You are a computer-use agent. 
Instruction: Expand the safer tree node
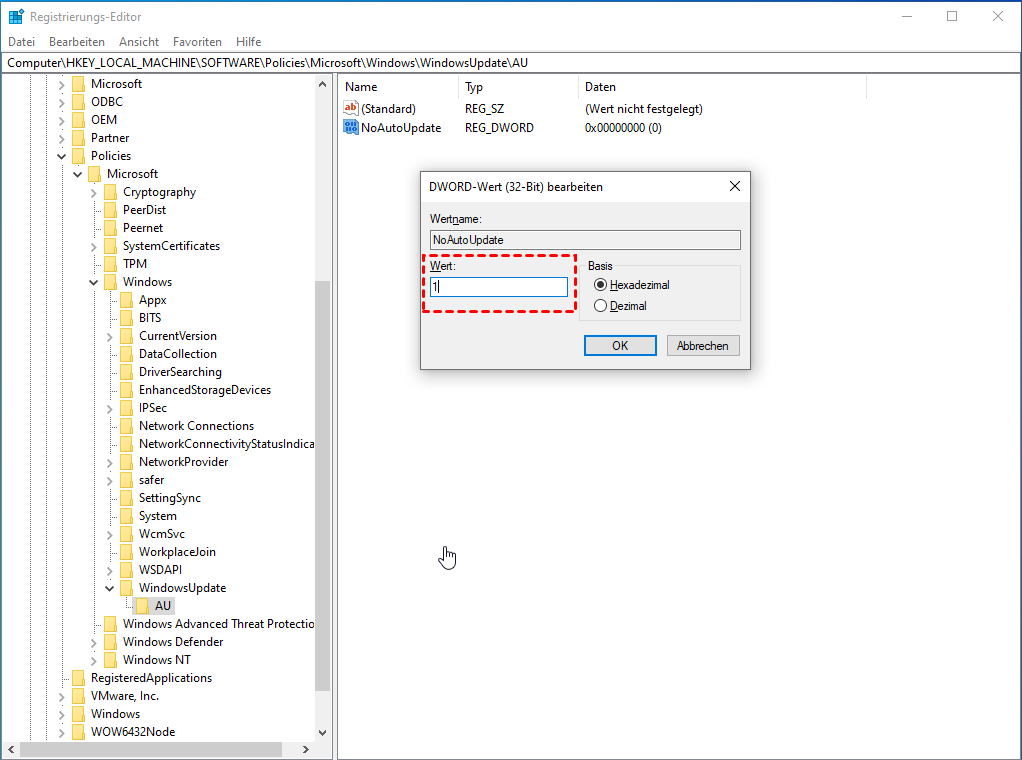[x=110, y=480]
